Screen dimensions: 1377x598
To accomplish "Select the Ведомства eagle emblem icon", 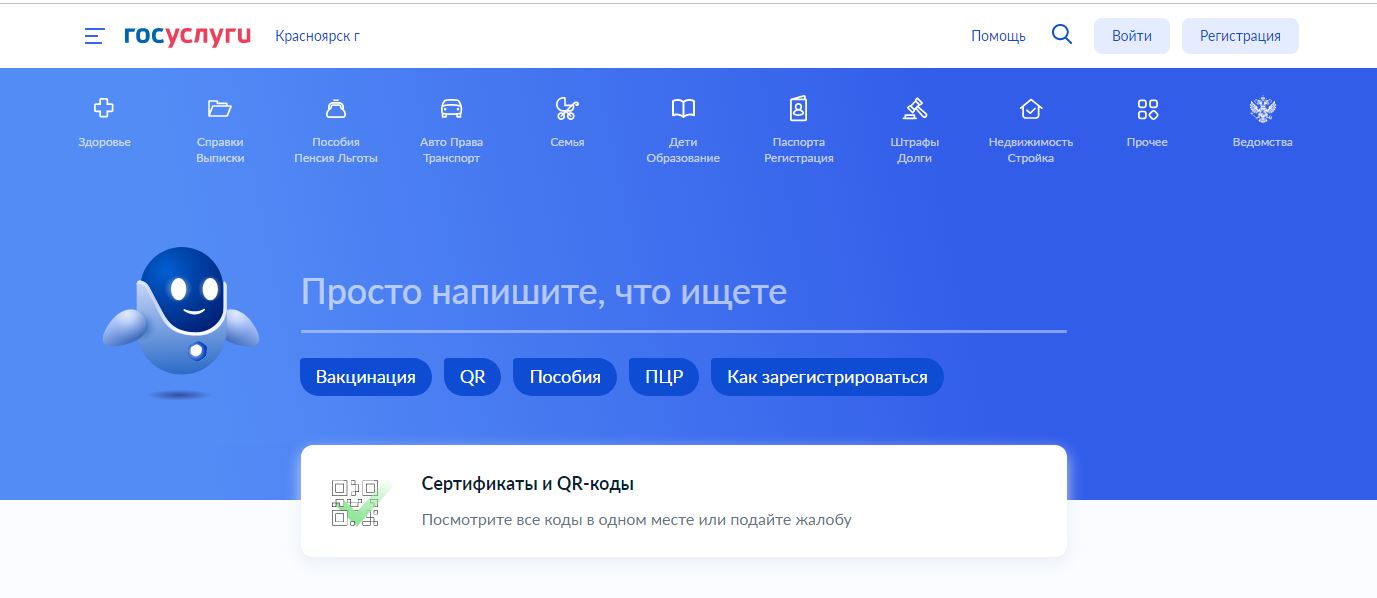I will tap(1262, 108).
